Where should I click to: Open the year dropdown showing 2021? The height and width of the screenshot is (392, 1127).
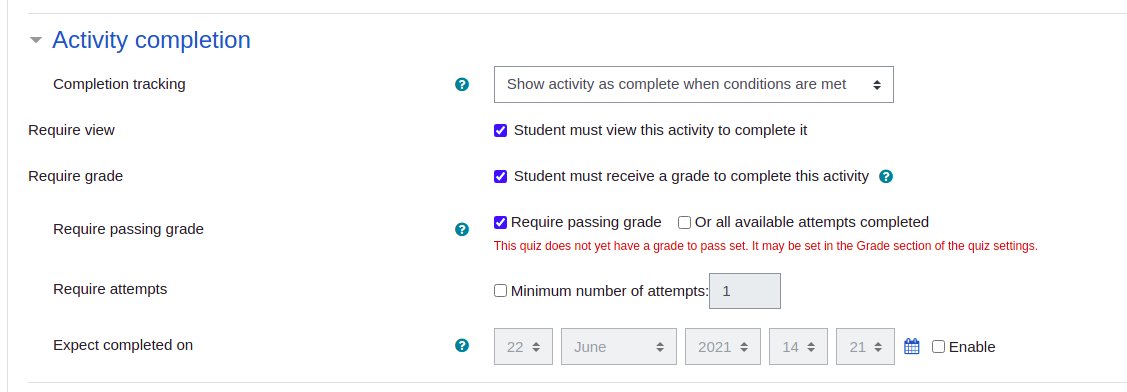coord(722,347)
